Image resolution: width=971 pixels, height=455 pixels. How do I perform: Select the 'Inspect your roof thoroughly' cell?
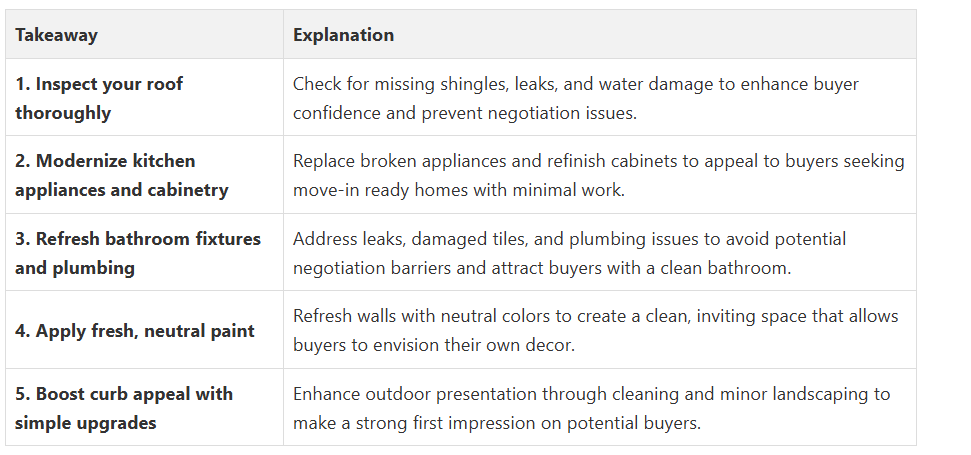click(99, 98)
